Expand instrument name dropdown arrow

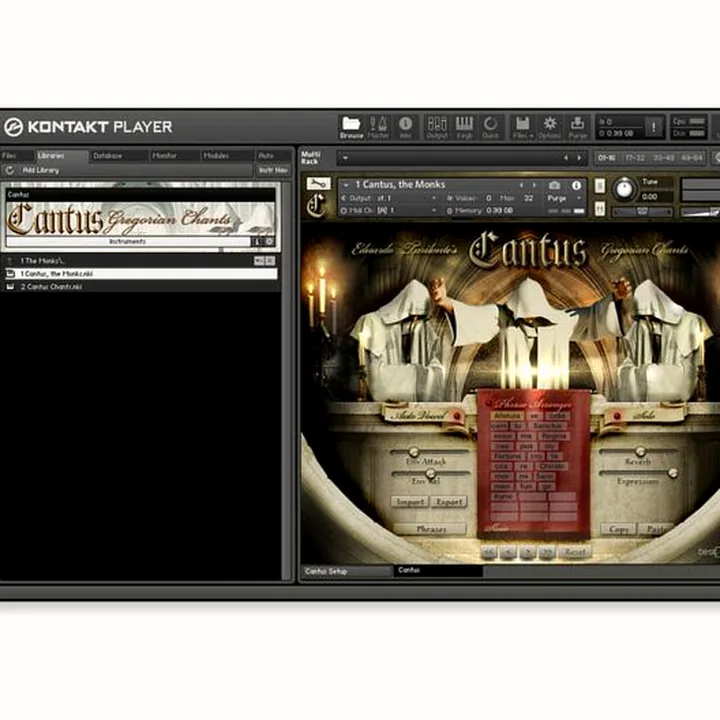346,185
